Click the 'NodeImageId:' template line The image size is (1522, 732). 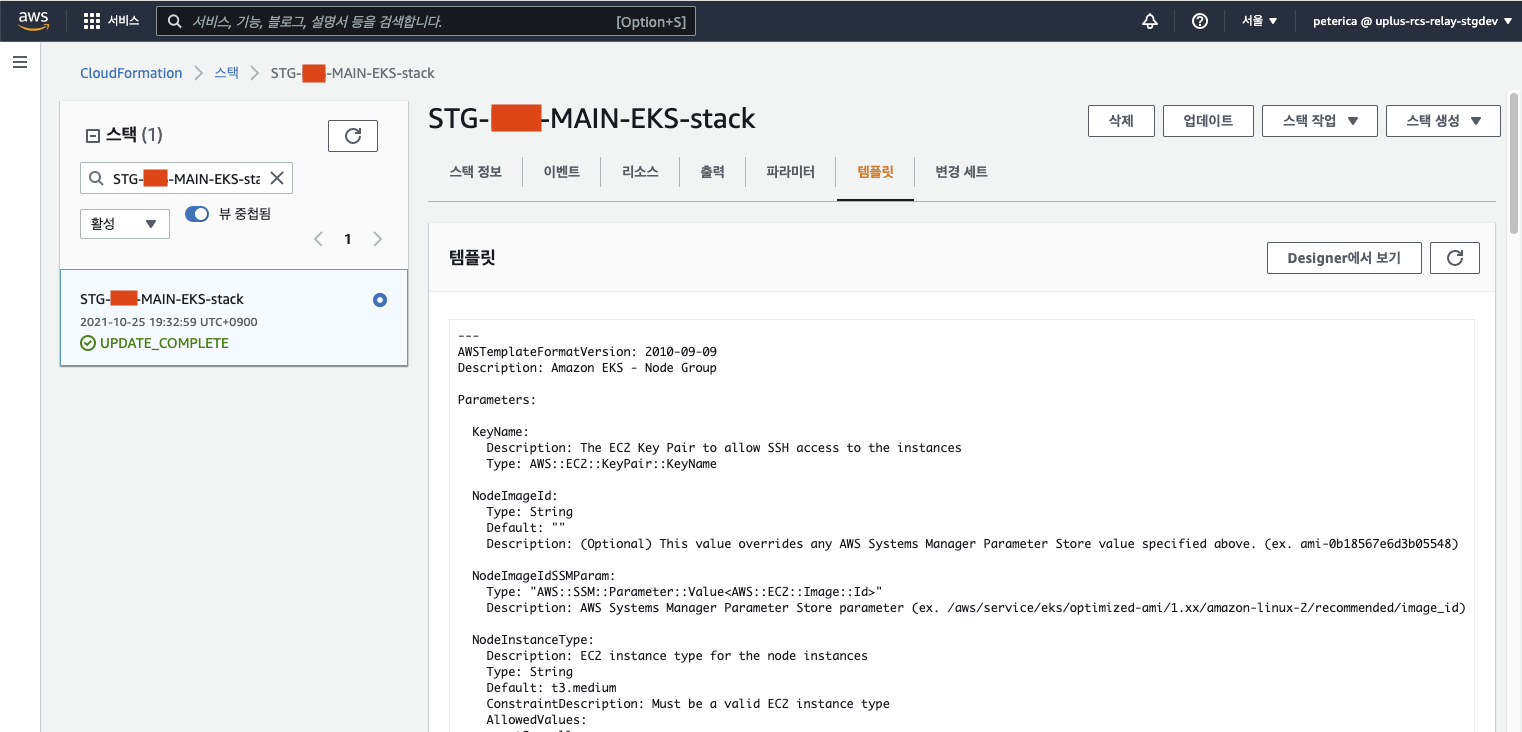click(x=515, y=496)
